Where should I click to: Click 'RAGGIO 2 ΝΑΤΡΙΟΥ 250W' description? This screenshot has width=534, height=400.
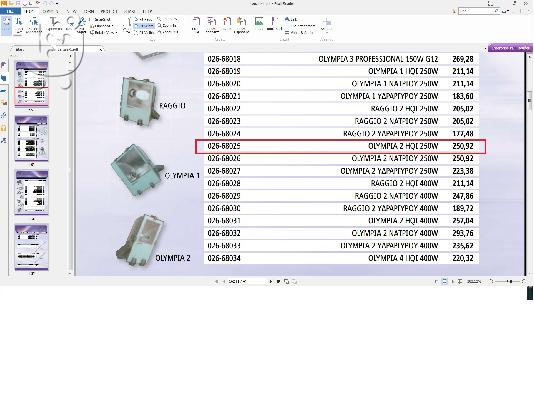point(396,121)
